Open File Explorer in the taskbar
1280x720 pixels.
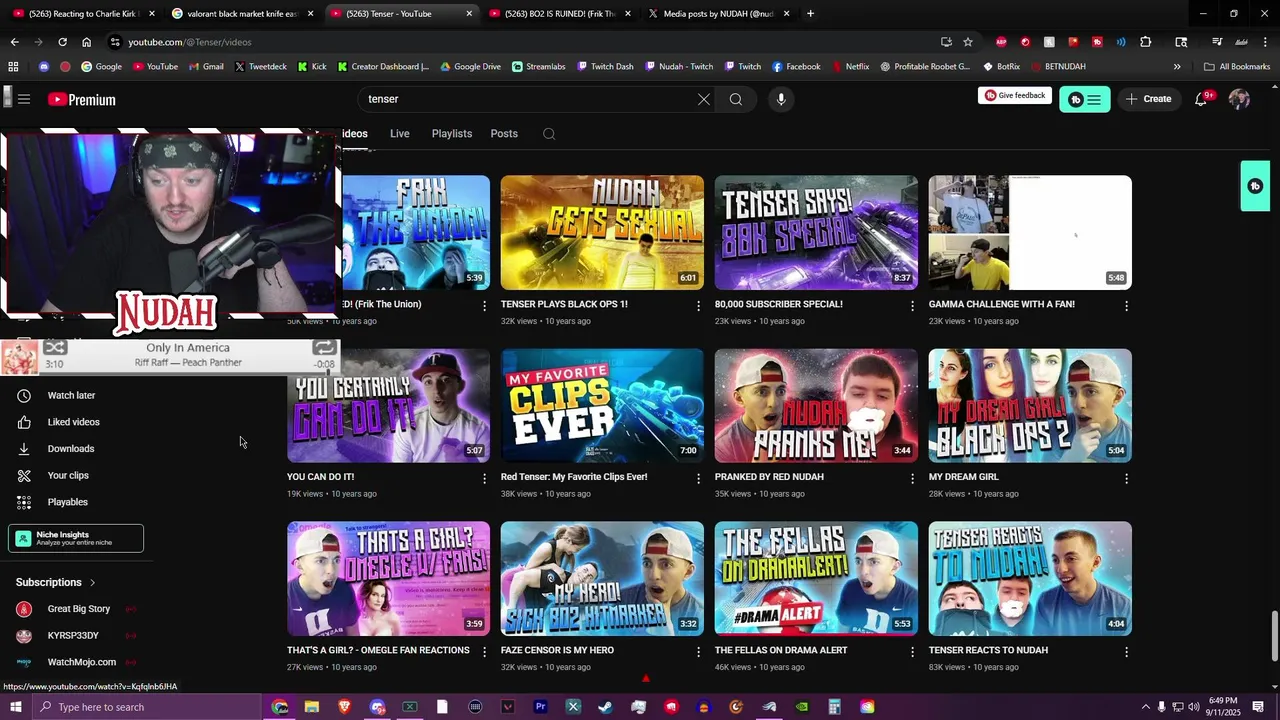click(312, 707)
